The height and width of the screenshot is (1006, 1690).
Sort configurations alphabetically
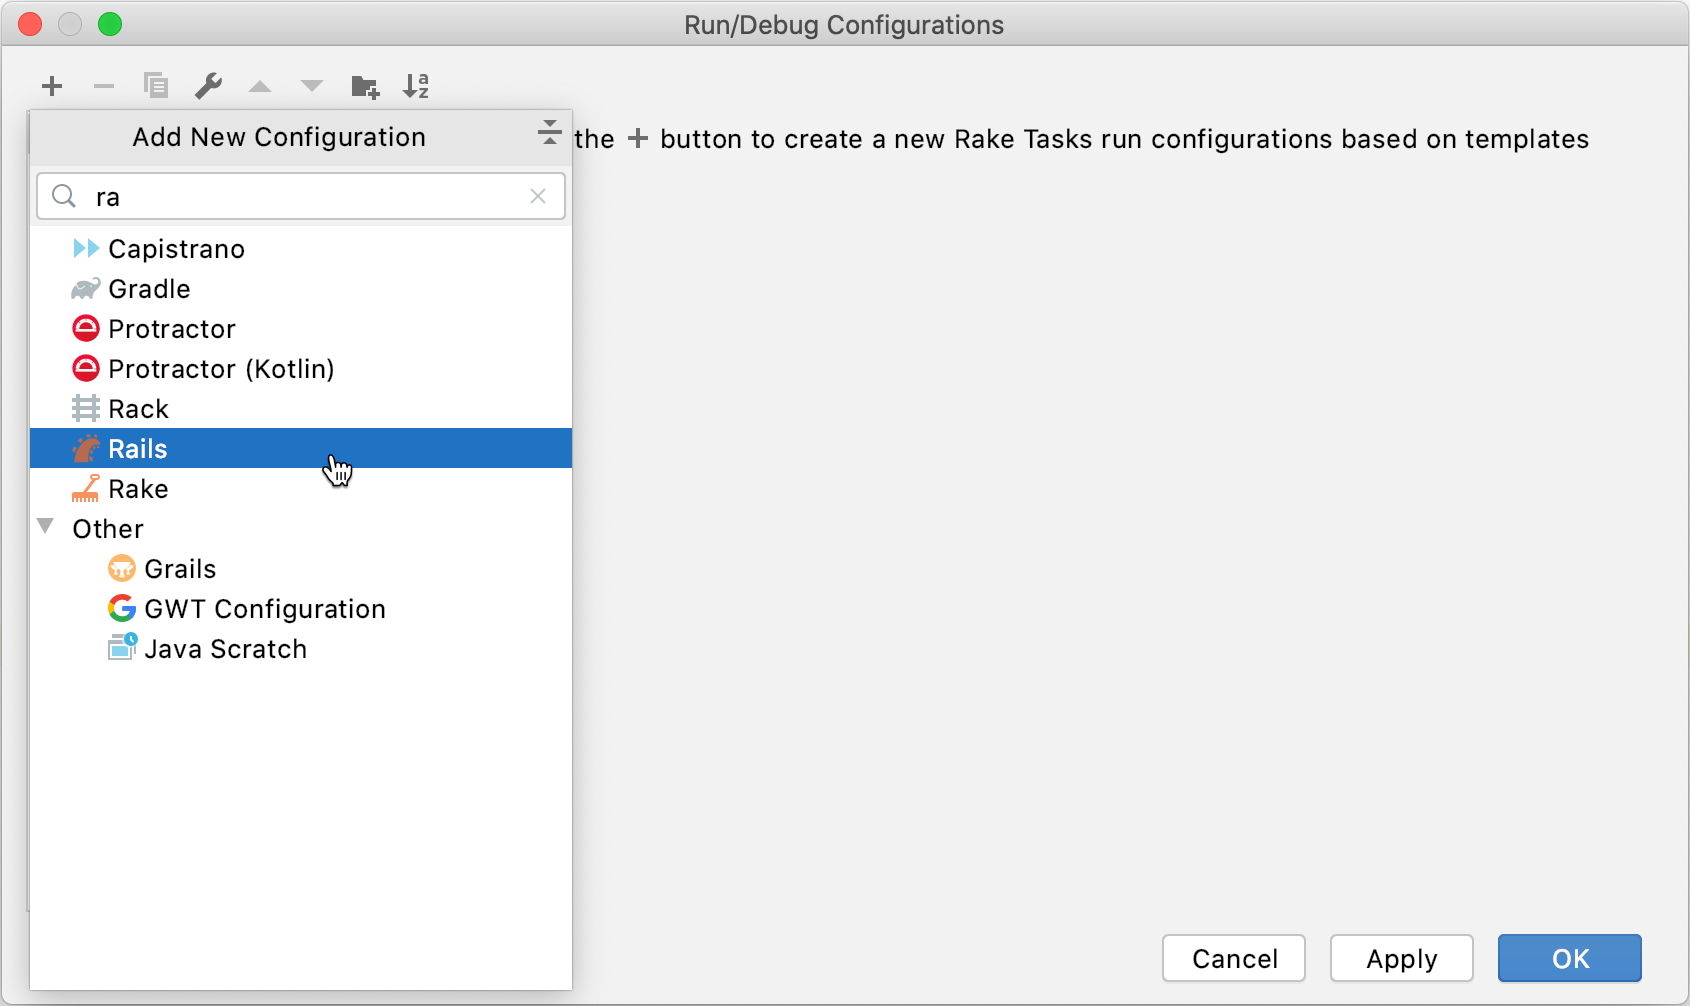[x=417, y=86]
